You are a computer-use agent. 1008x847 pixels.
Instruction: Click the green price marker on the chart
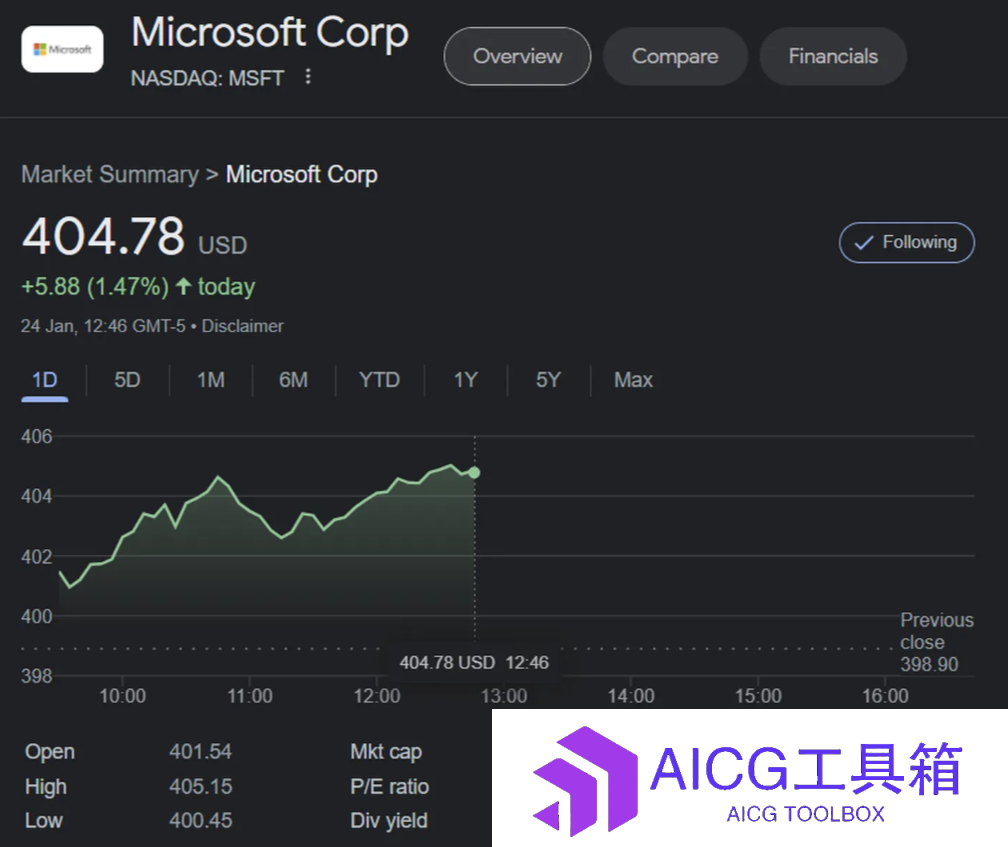[x=474, y=473]
